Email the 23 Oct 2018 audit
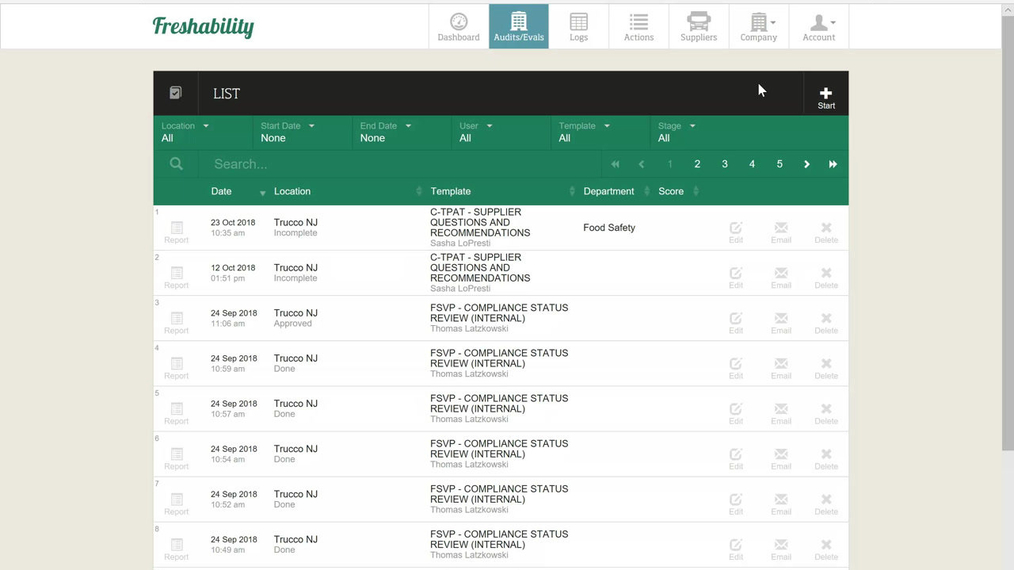Screen dimensions: 1014x570 tap(781, 232)
